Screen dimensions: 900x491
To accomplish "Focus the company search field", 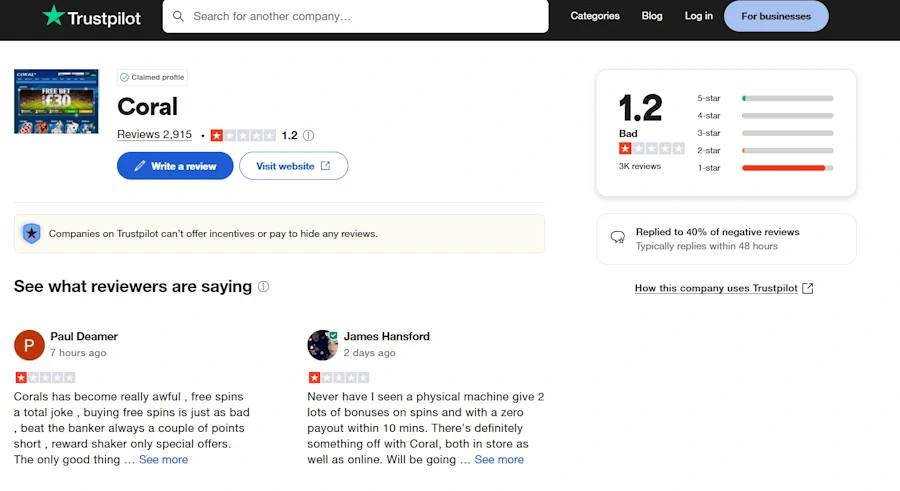I will [x=355, y=16].
